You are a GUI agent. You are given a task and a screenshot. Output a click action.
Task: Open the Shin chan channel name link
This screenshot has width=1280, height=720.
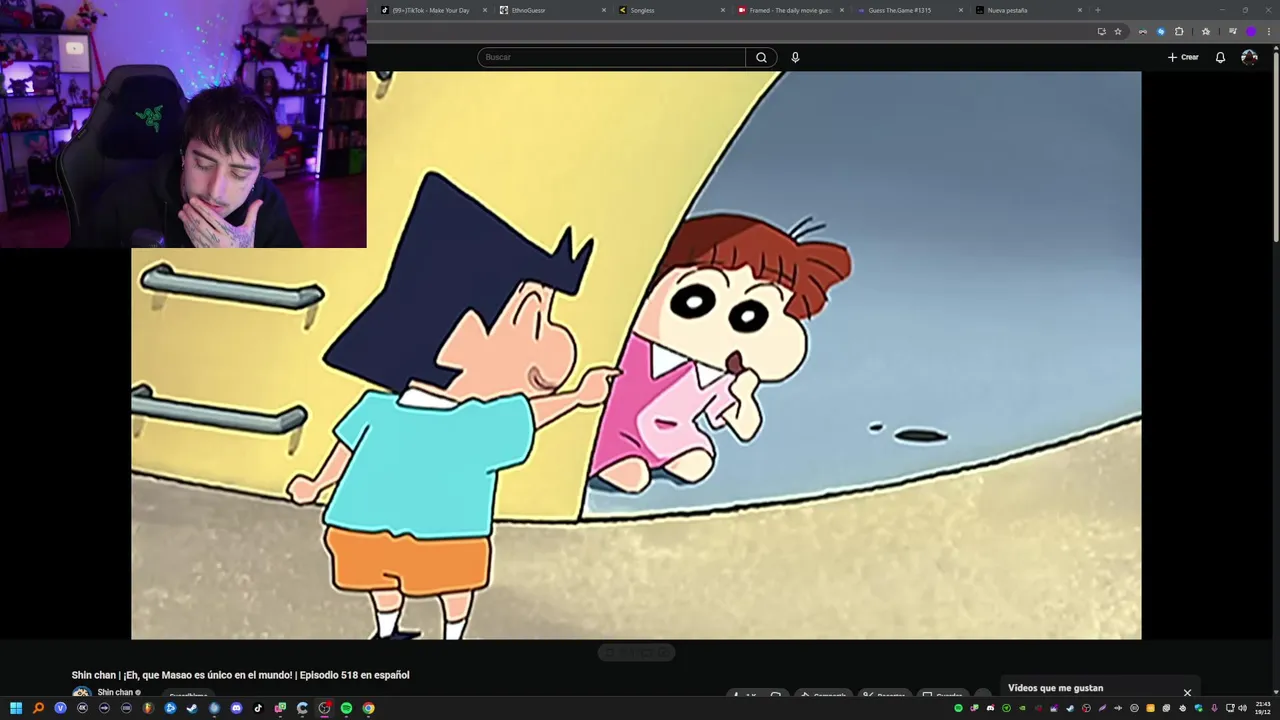point(115,692)
